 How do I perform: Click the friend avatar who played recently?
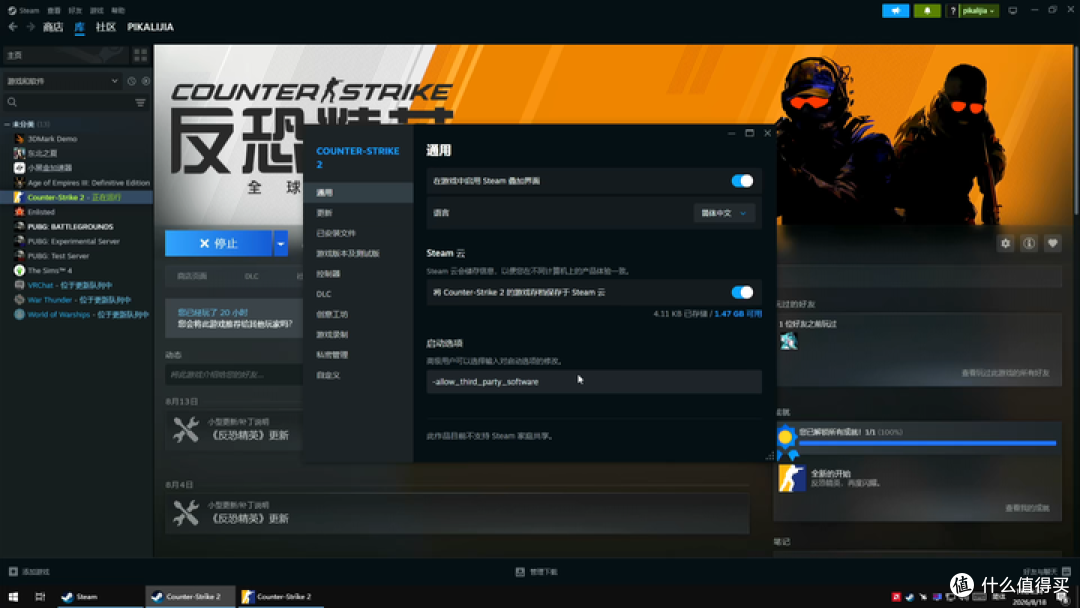[789, 341]
